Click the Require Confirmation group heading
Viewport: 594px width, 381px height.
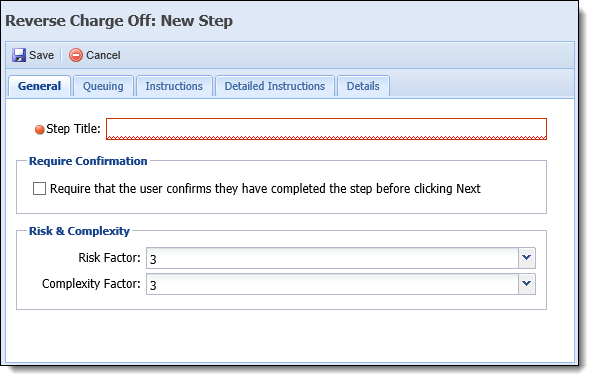pos(88,161)
